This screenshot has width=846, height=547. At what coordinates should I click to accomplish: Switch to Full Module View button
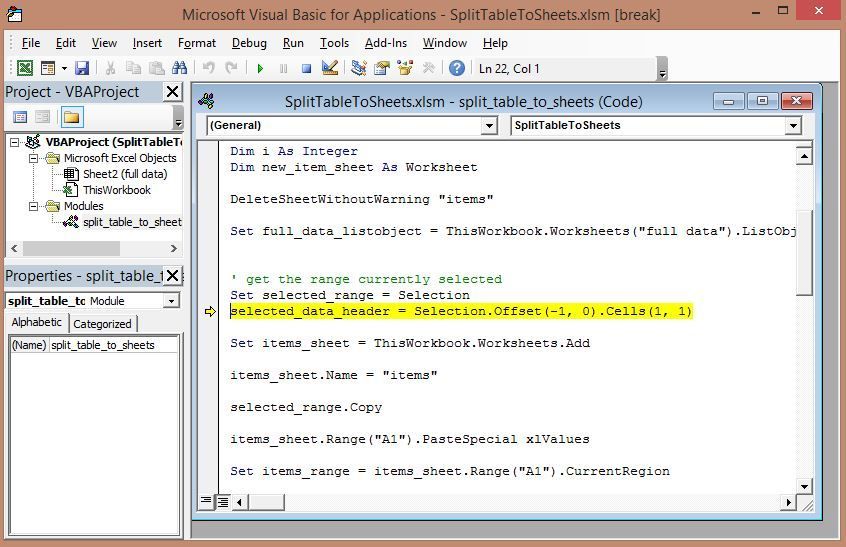(222, 502)
